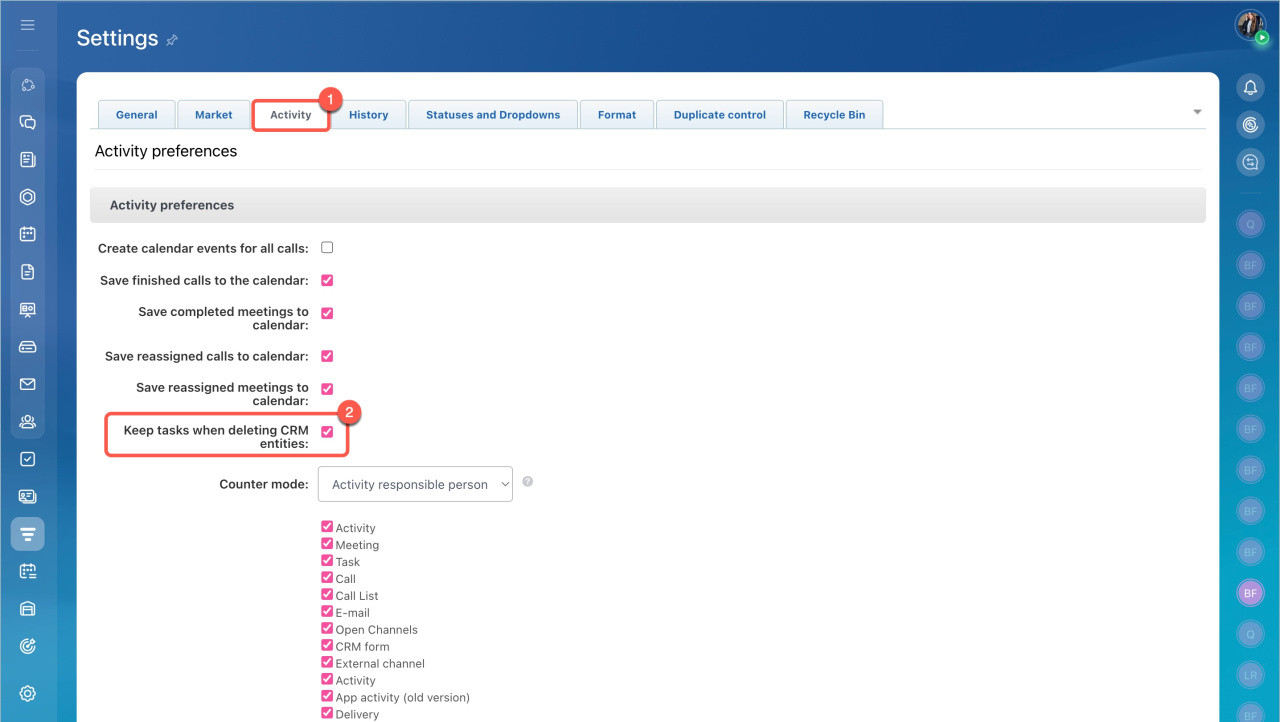Toggle Save completed meetings to calendar
Screen dimensions: 1280x722
(327, 313)
